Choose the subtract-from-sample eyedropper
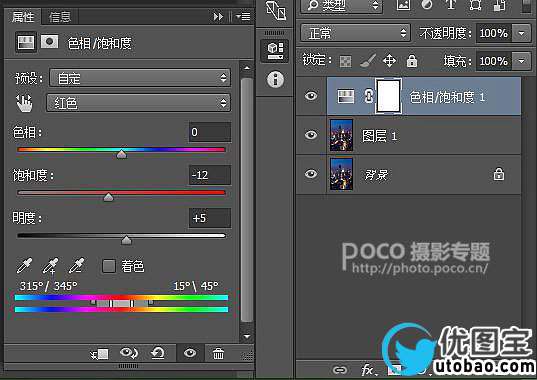The height and width of the screenshot is (380, 537). click(x=76, y=266)
